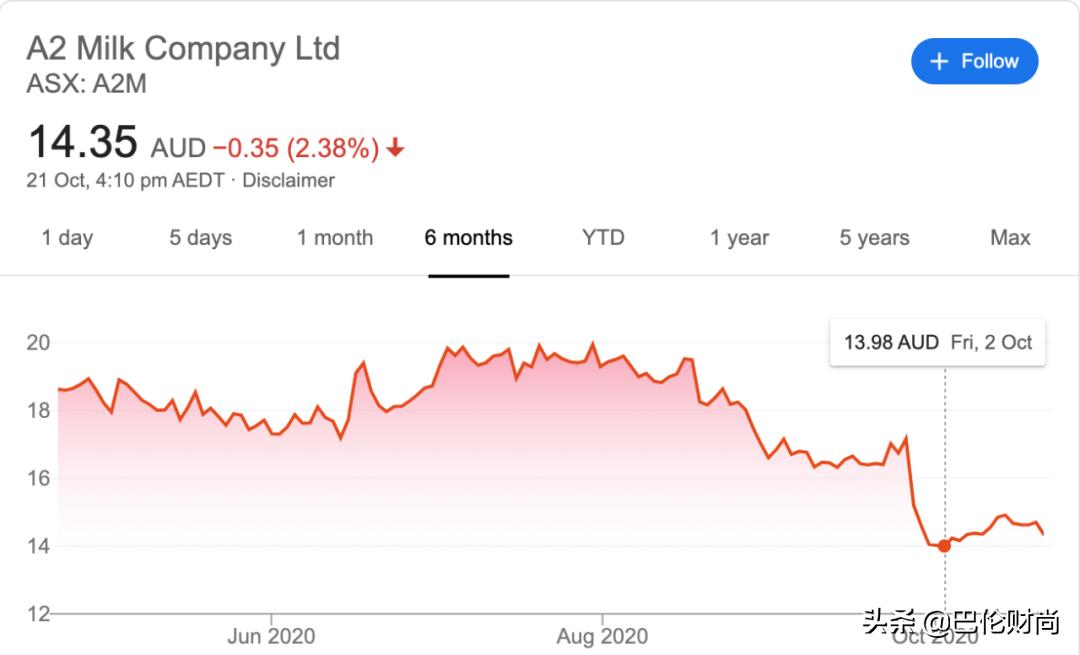1080x655 pixels.
Task: Select the 5 years tab
Action: 874,238
